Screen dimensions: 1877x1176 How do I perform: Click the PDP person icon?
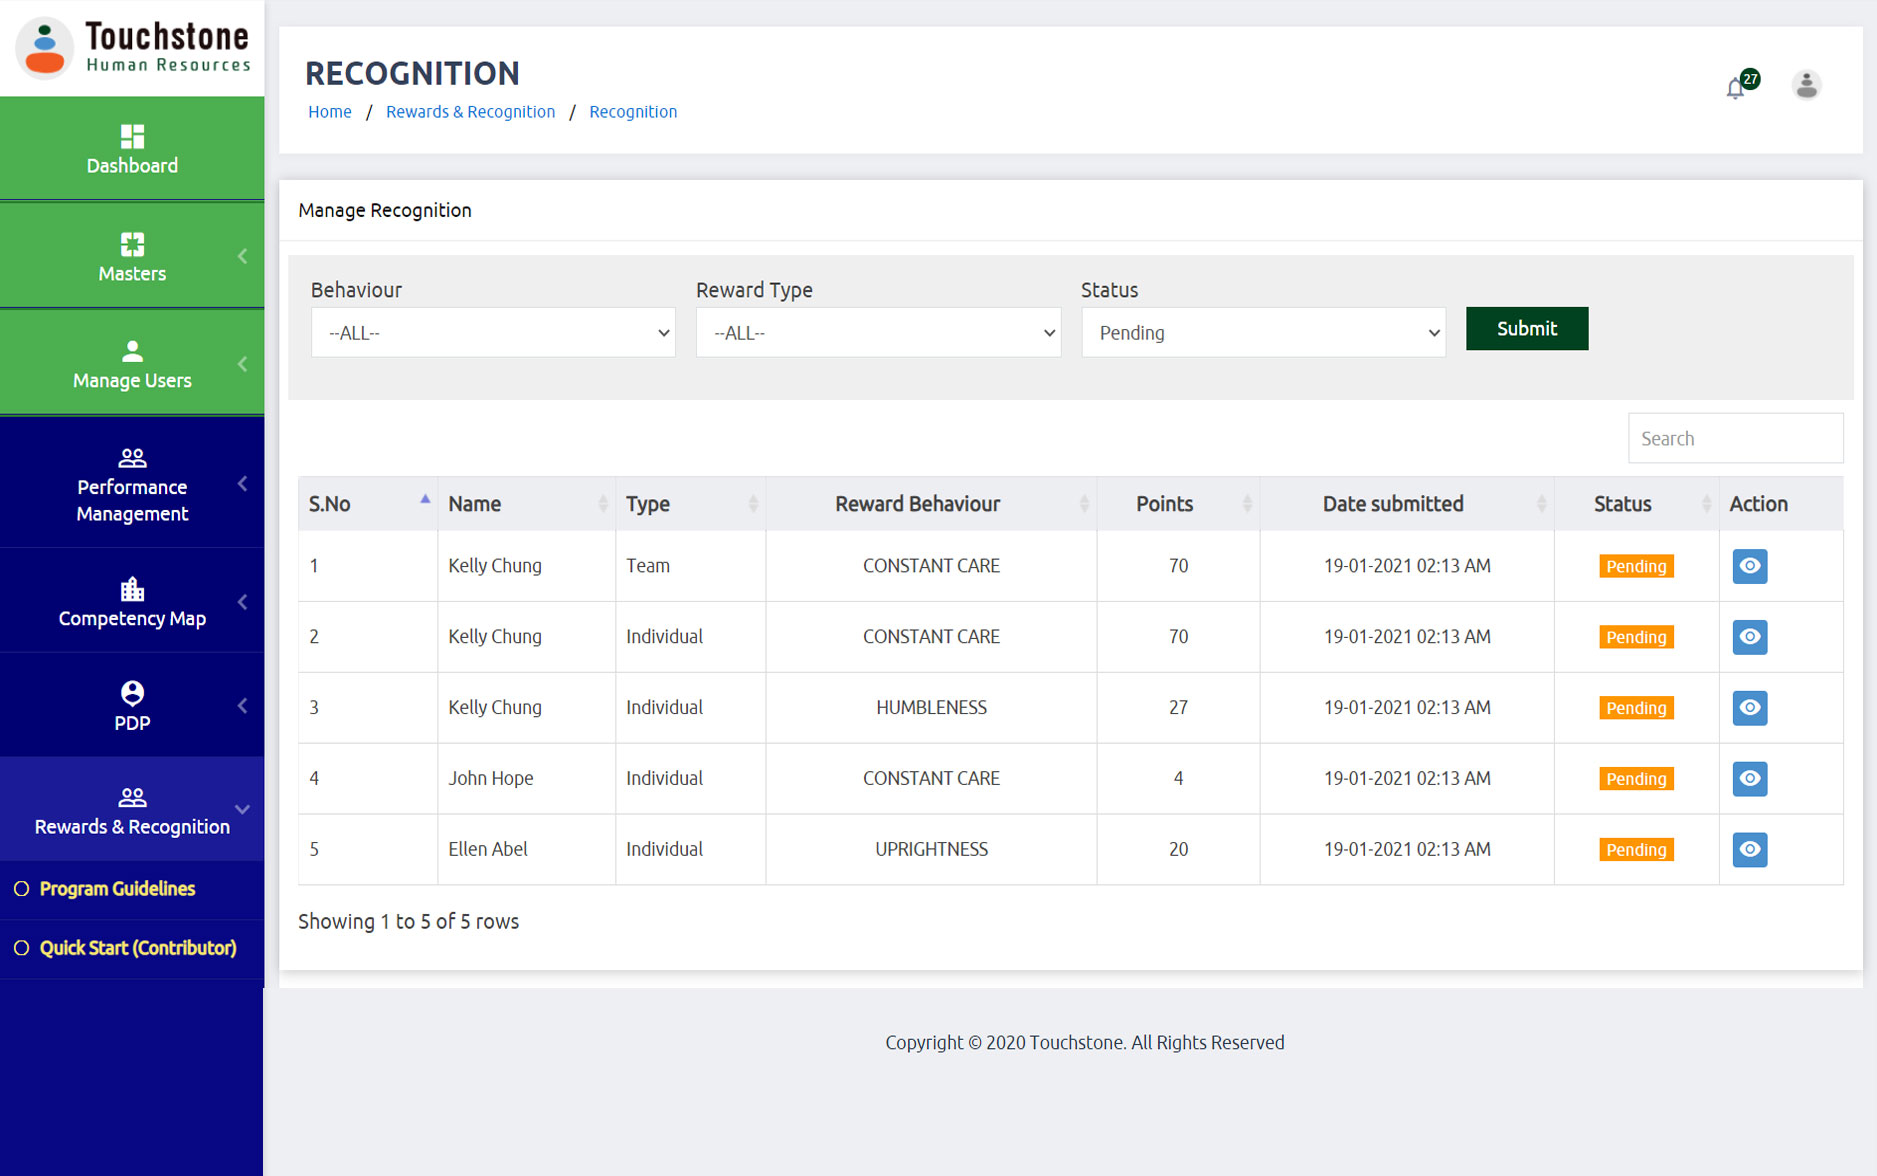point(132,693)
